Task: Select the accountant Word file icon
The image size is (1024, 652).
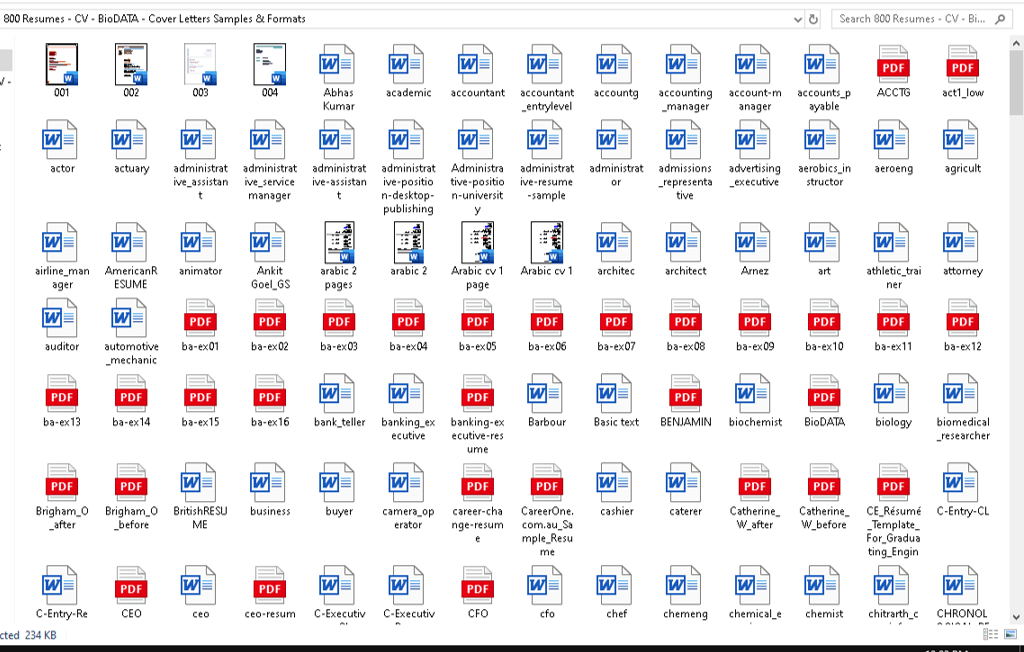Action: (477, 64)
